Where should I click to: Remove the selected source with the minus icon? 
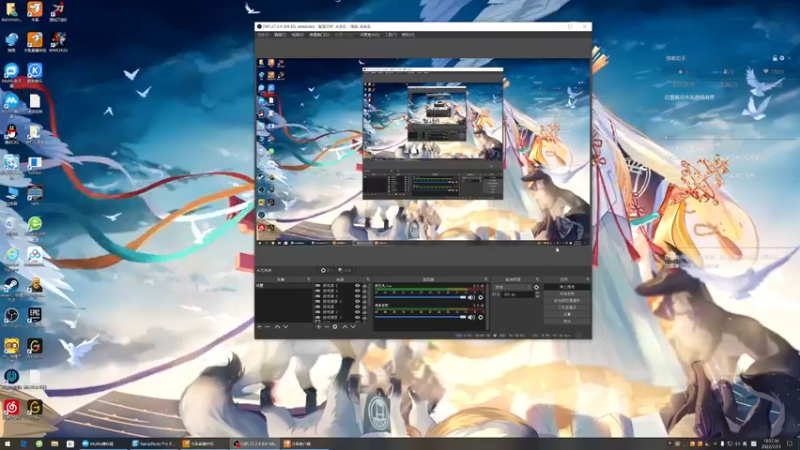pos(327,327)
